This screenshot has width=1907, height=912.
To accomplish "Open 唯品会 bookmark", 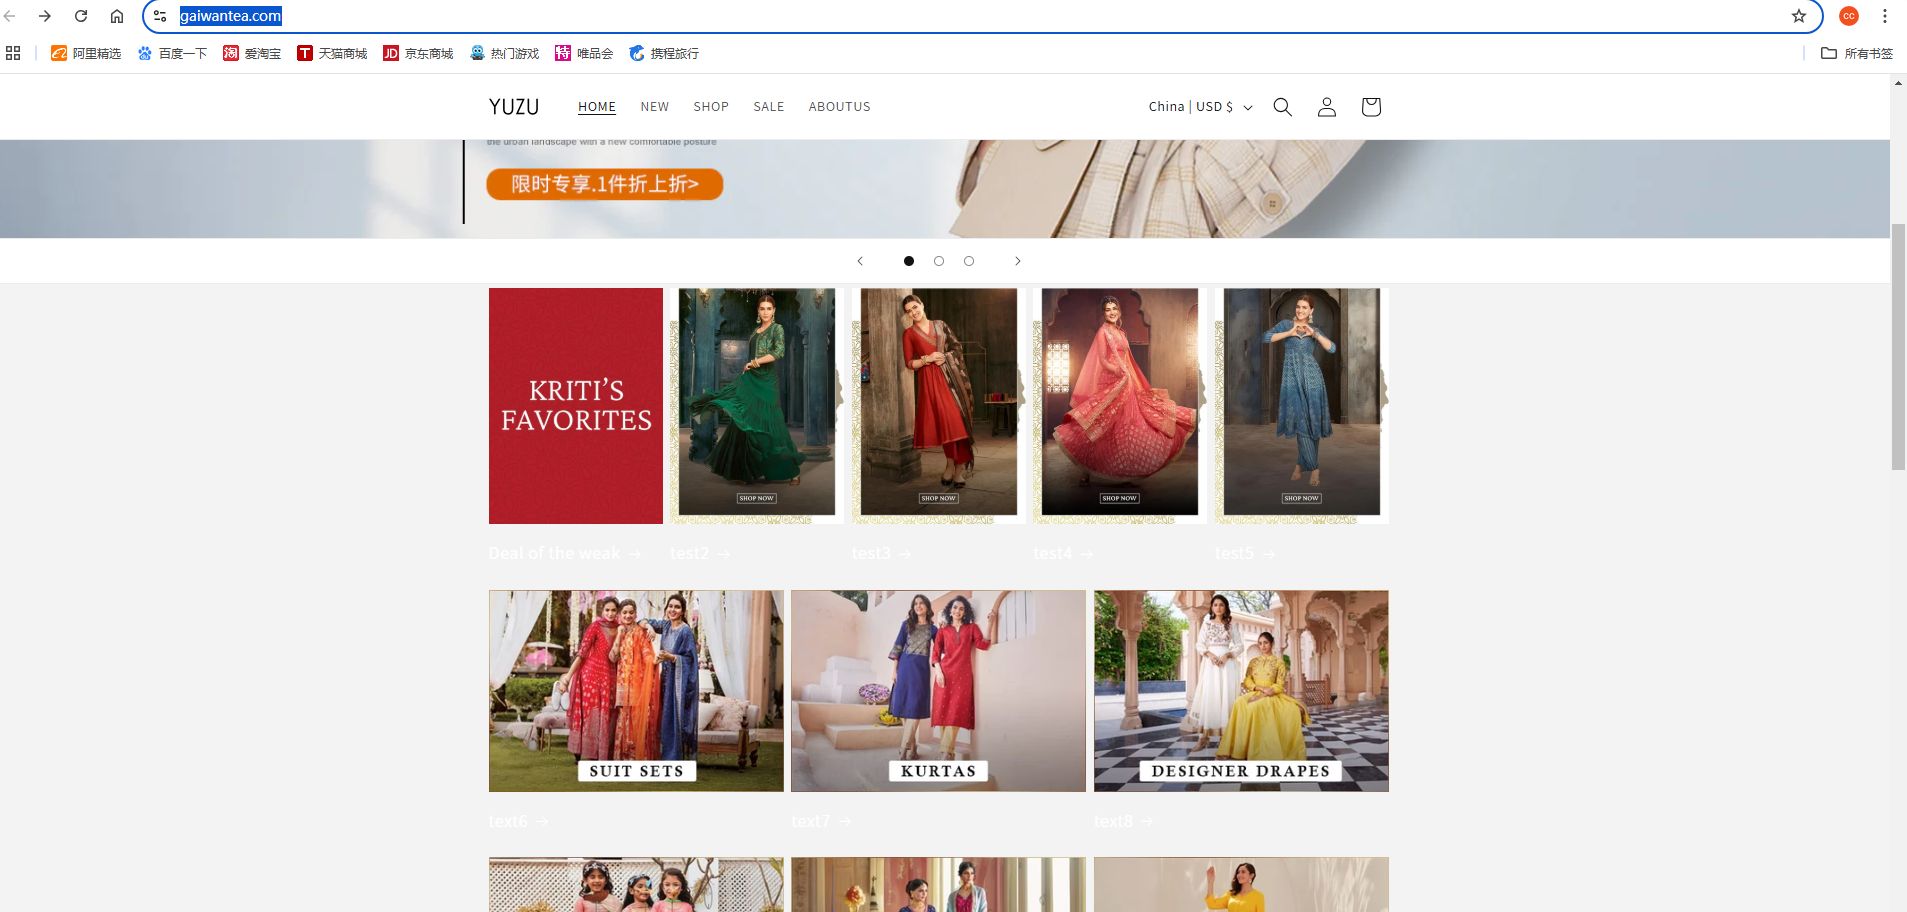I will click(x=584, y=53).
